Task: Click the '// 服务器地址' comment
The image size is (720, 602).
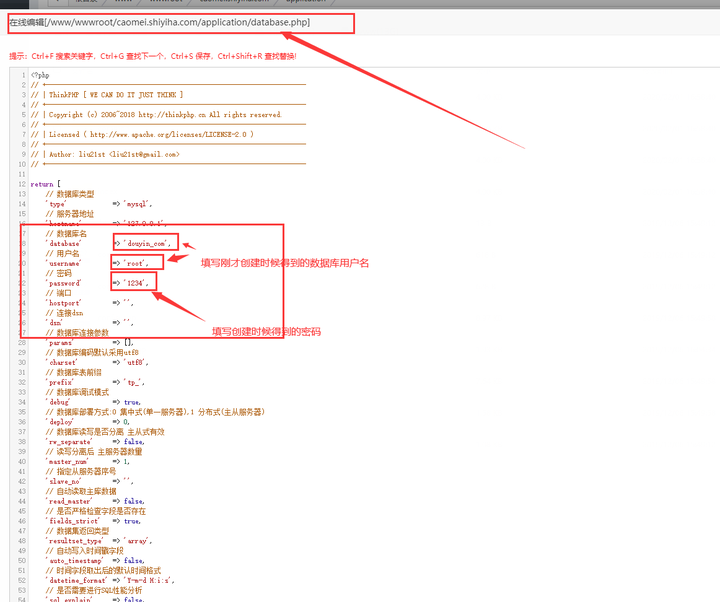Action: [70, 214]
